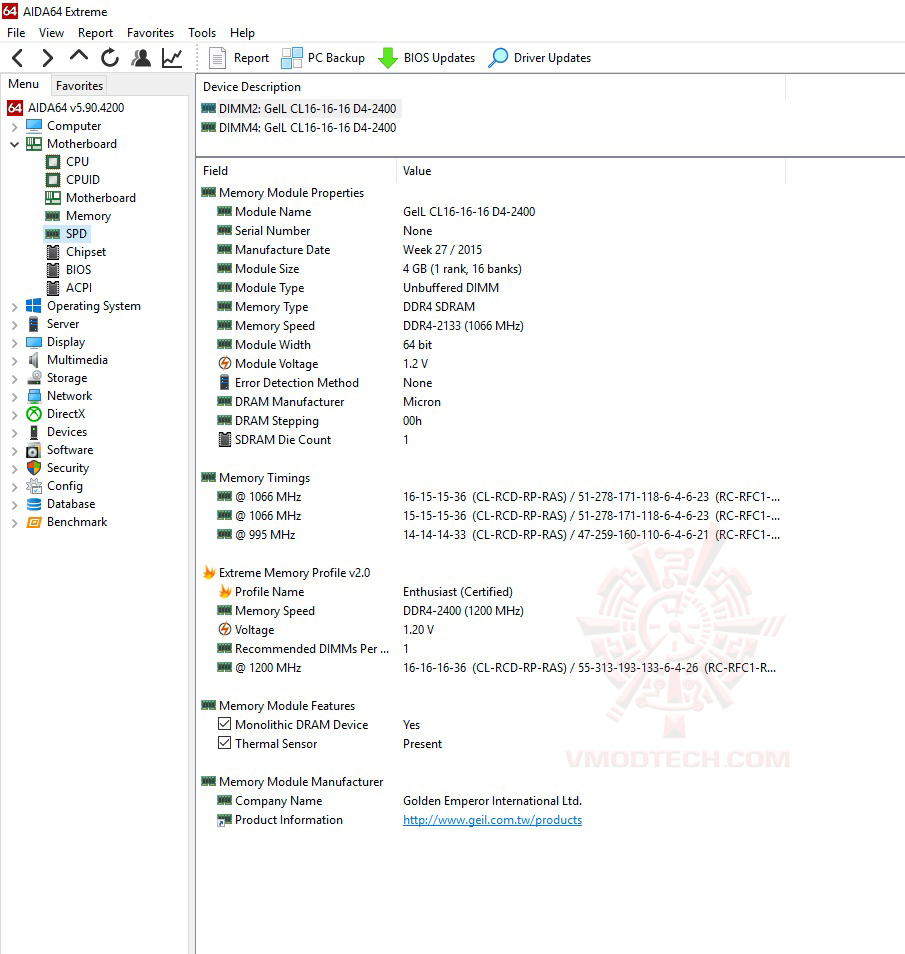Select the CPU icon in the tree

coord(54,162)
